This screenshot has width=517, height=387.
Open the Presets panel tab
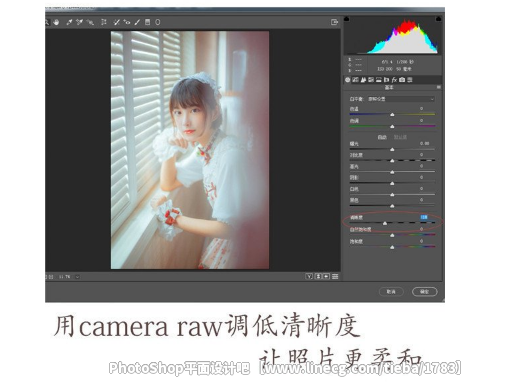[410, 80]
